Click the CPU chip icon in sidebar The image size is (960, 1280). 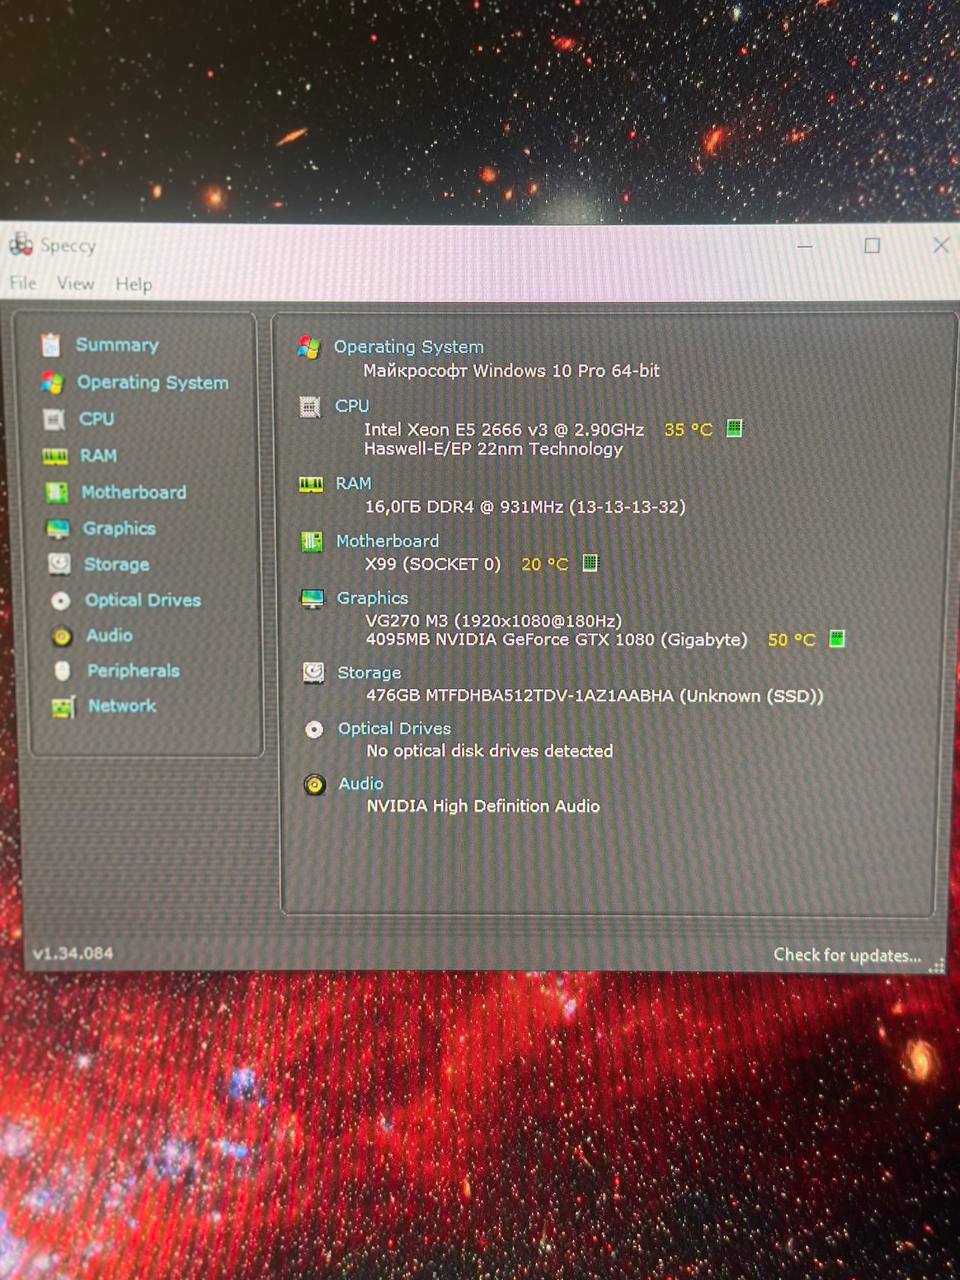pos(54,419)
